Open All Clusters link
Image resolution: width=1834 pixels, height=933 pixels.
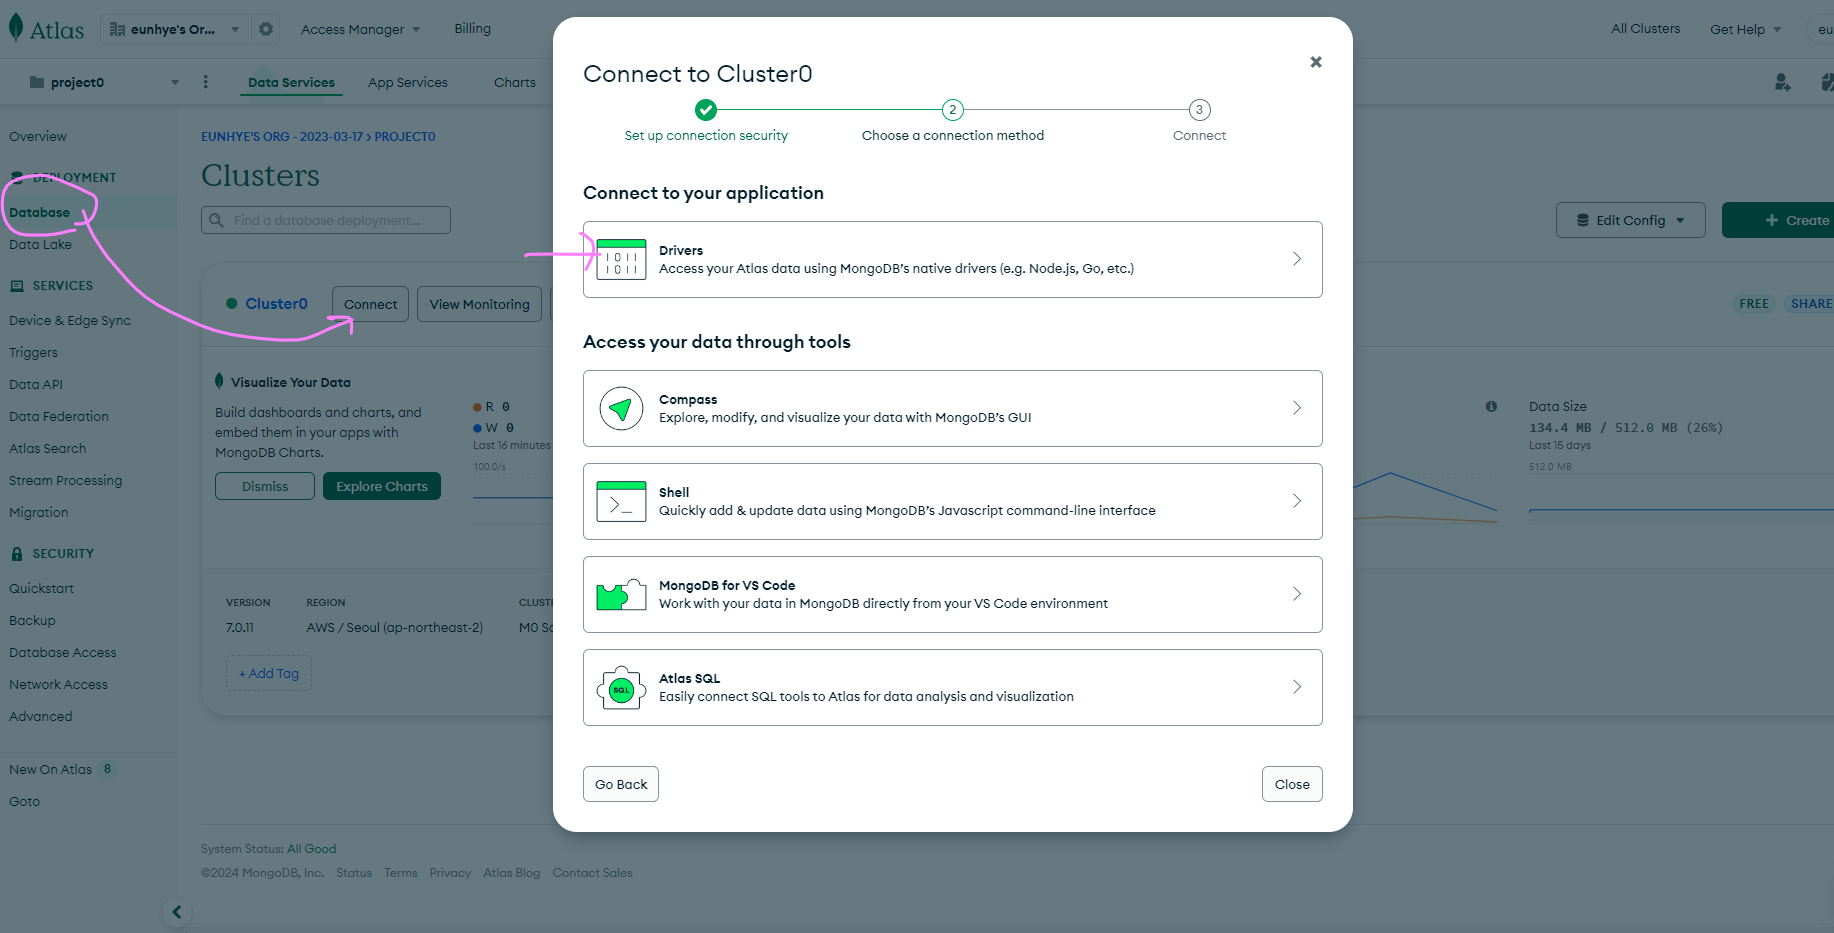(1645, 28)
